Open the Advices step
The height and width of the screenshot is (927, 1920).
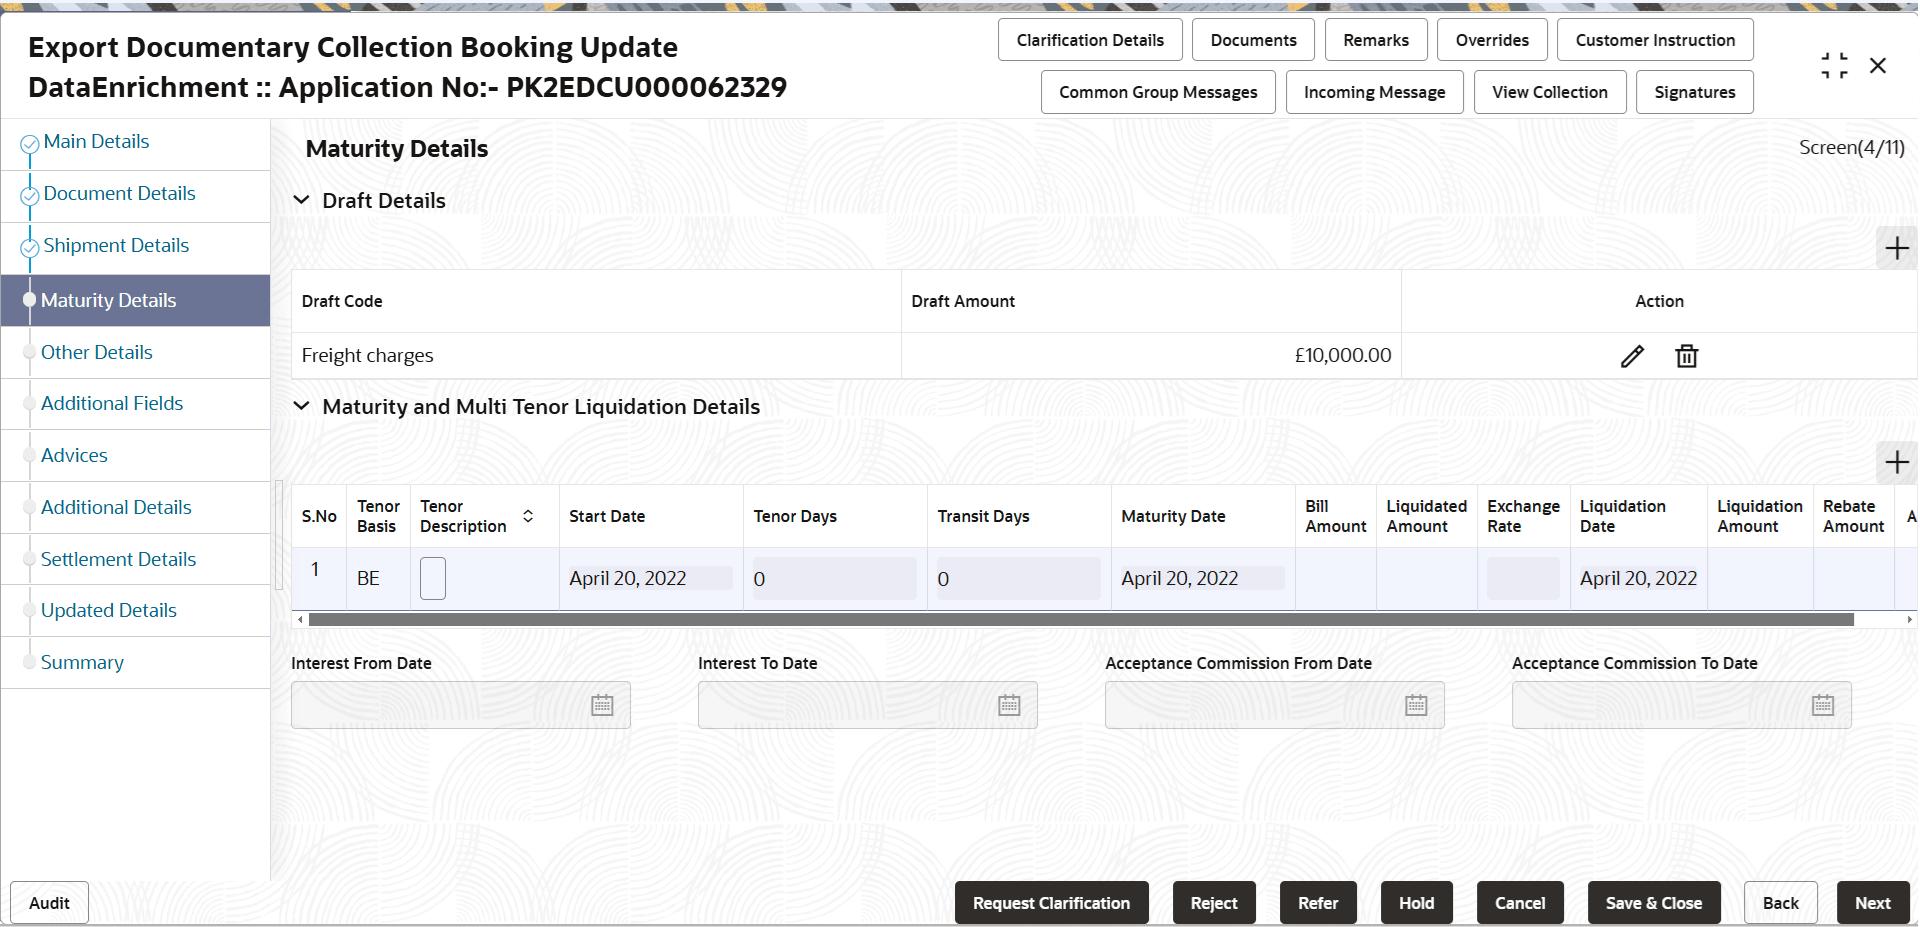tap(74, 456)
